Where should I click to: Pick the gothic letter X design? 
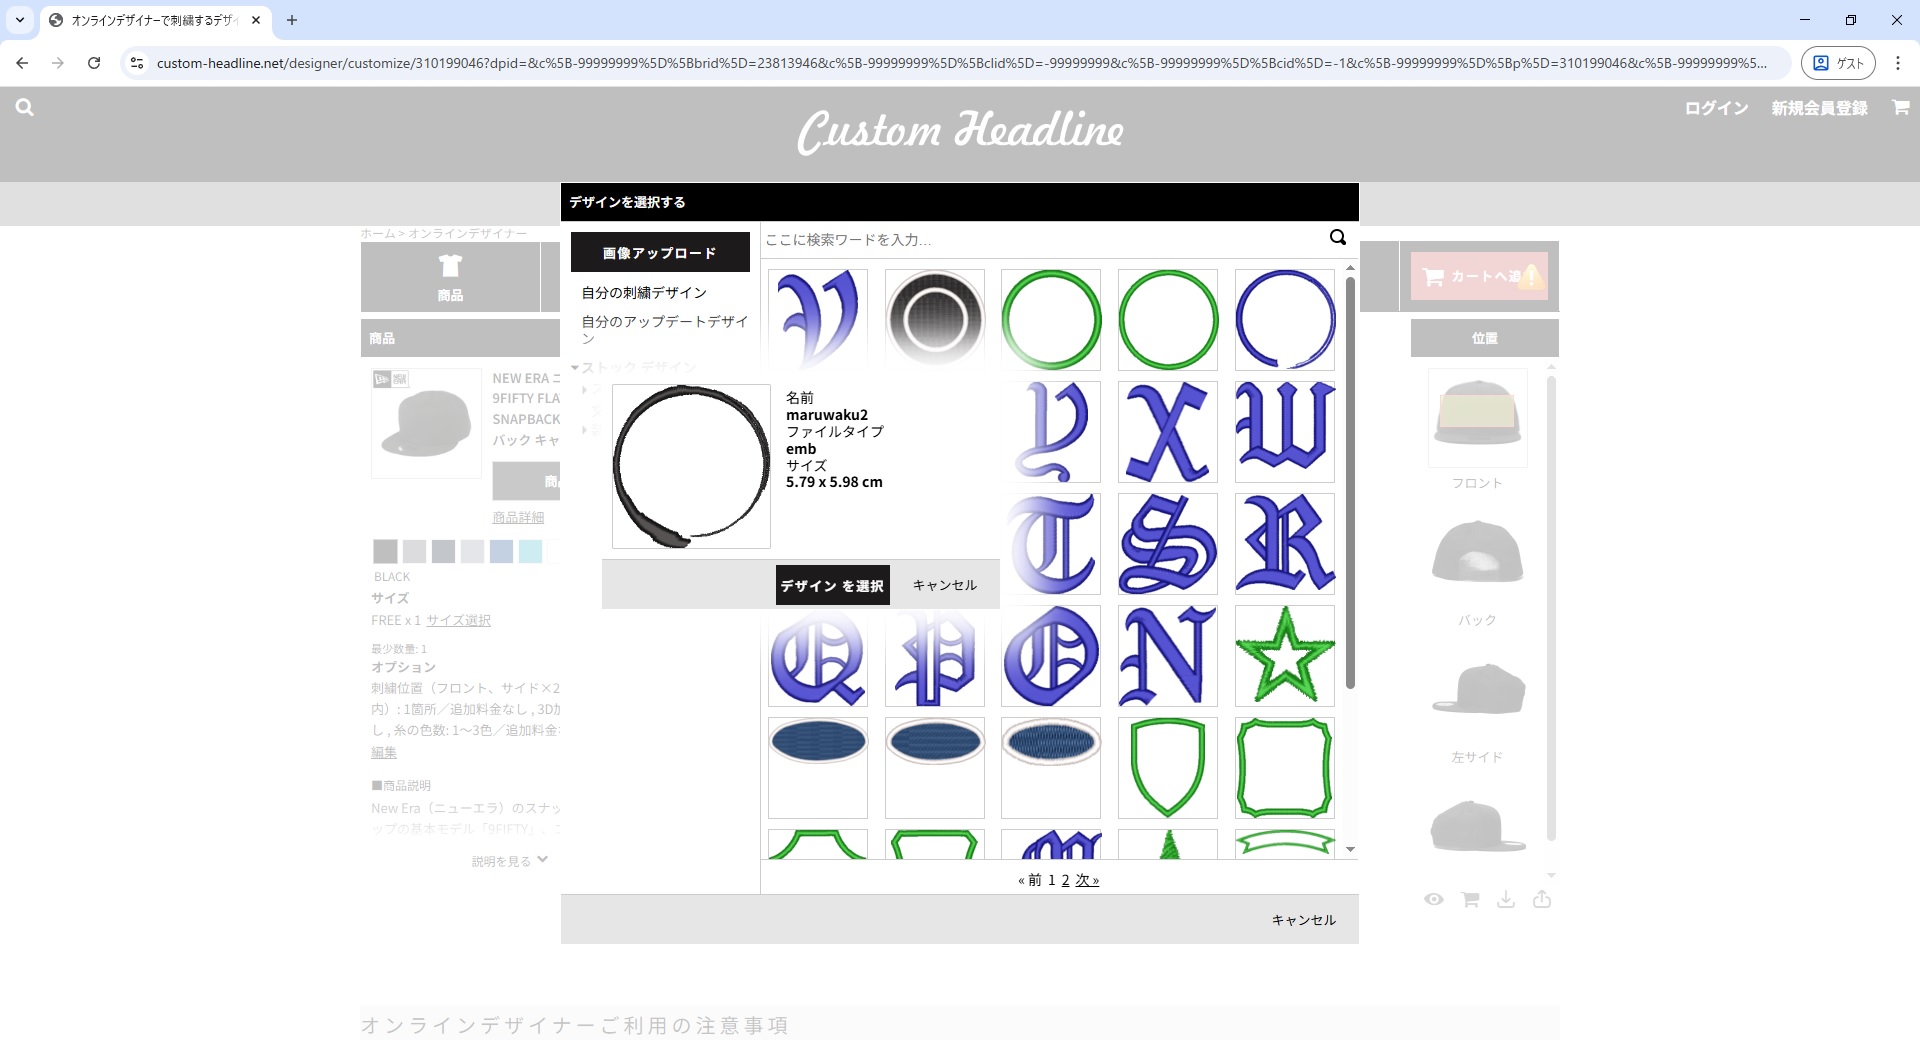click(1167, 432)
